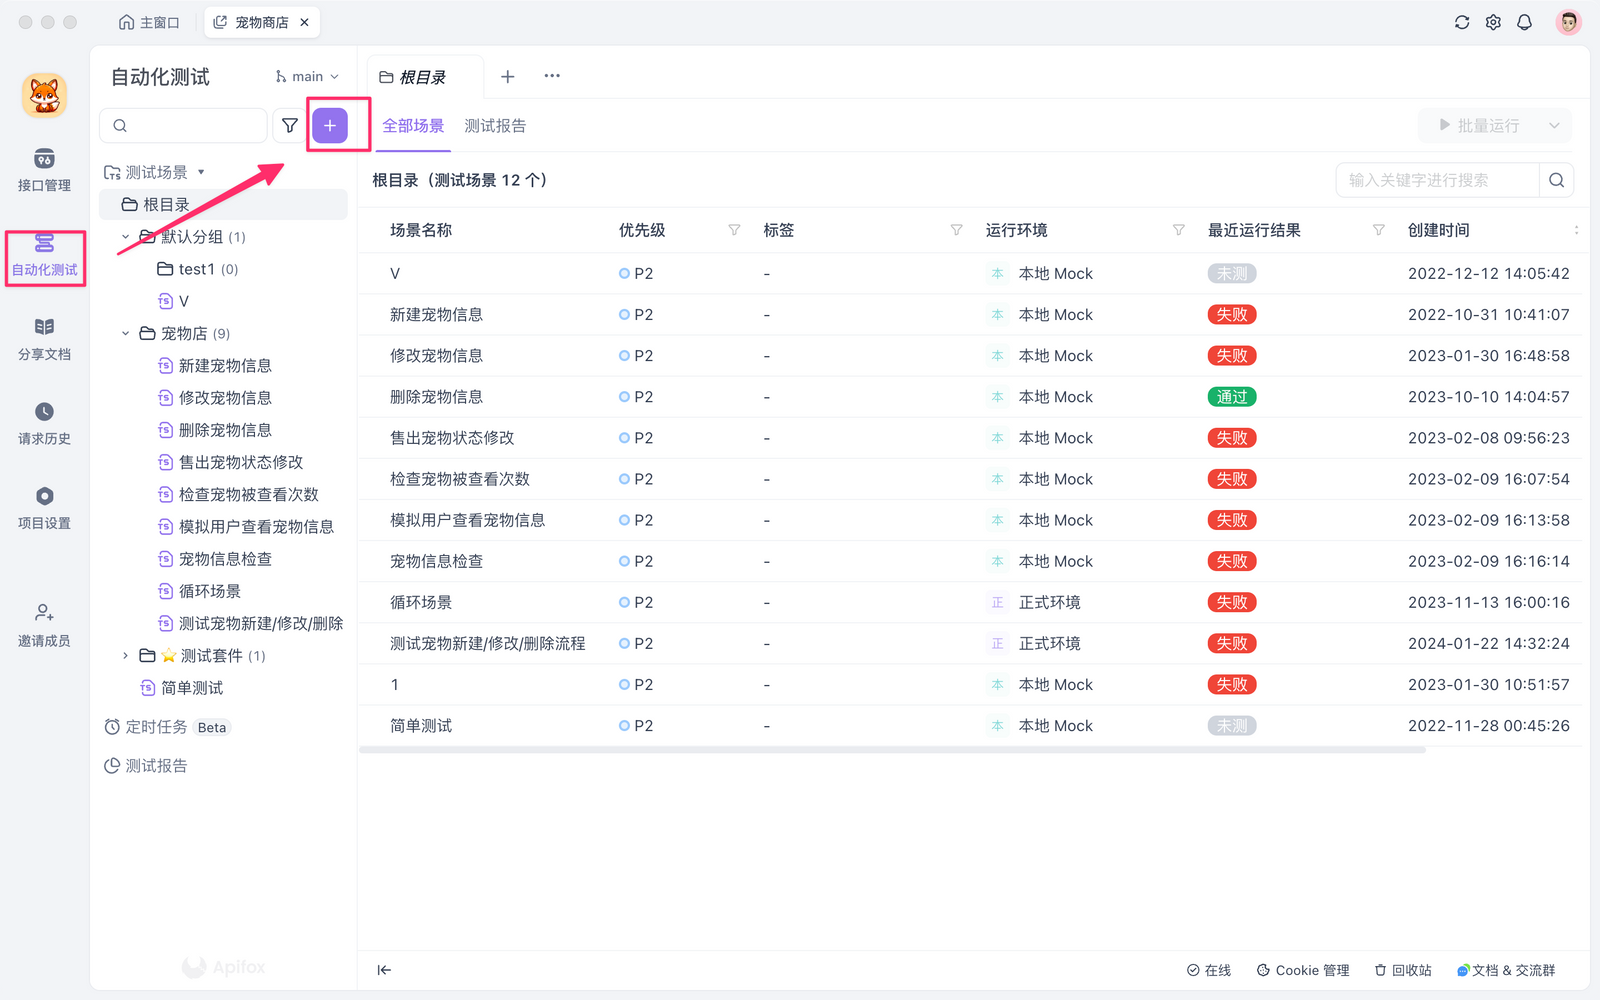The height and width of the screenshot is (1000, 1600).
Task: Open 项目设置 from the sidebar
Action: (x=44, y=508)
